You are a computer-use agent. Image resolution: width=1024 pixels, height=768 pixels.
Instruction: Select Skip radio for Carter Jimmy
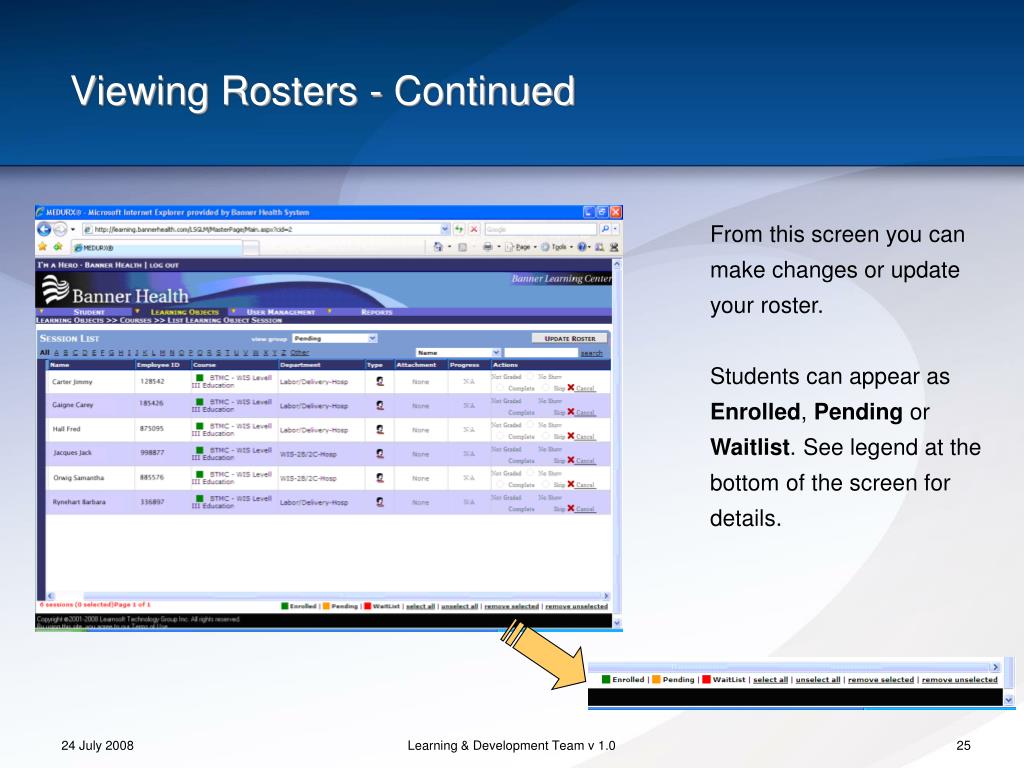coord(547,388)
